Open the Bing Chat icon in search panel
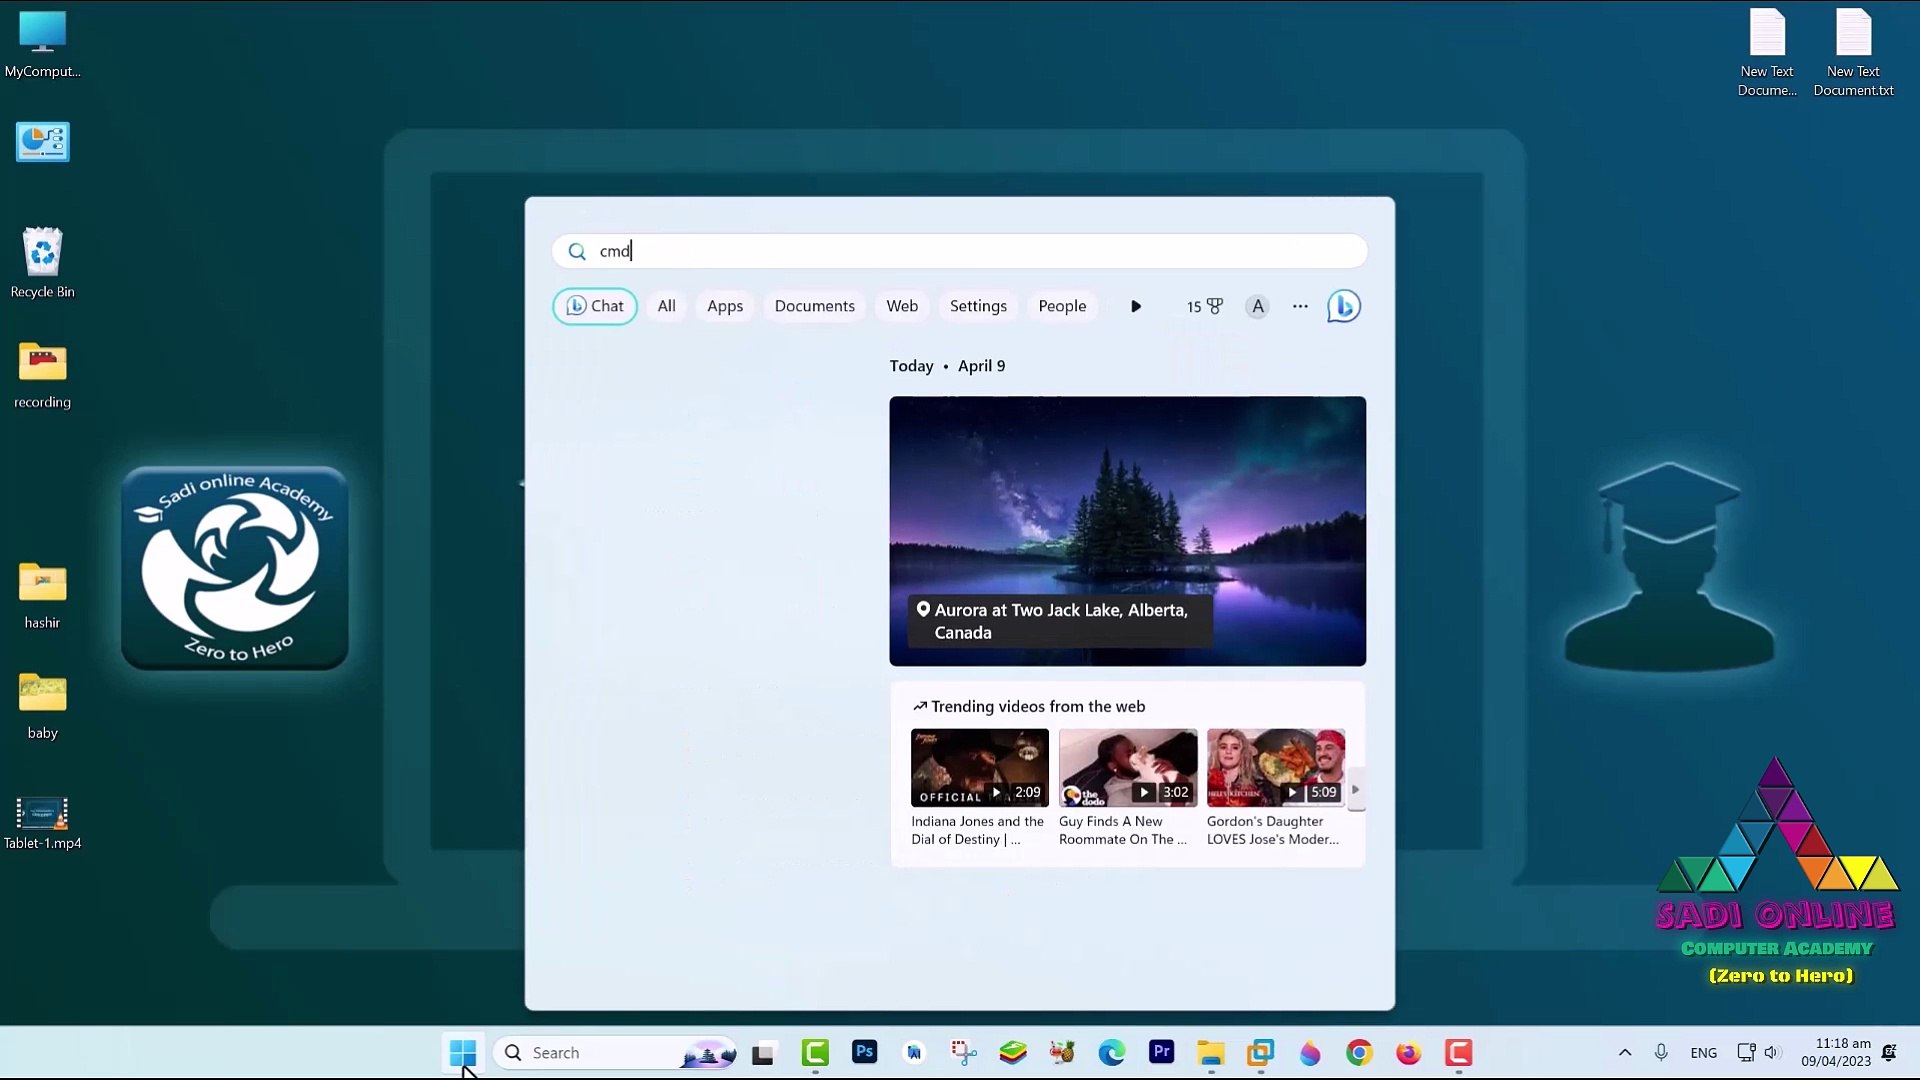This screenshot has width=1920, height=1080. pyautogui.click(x=1343, y=306)
